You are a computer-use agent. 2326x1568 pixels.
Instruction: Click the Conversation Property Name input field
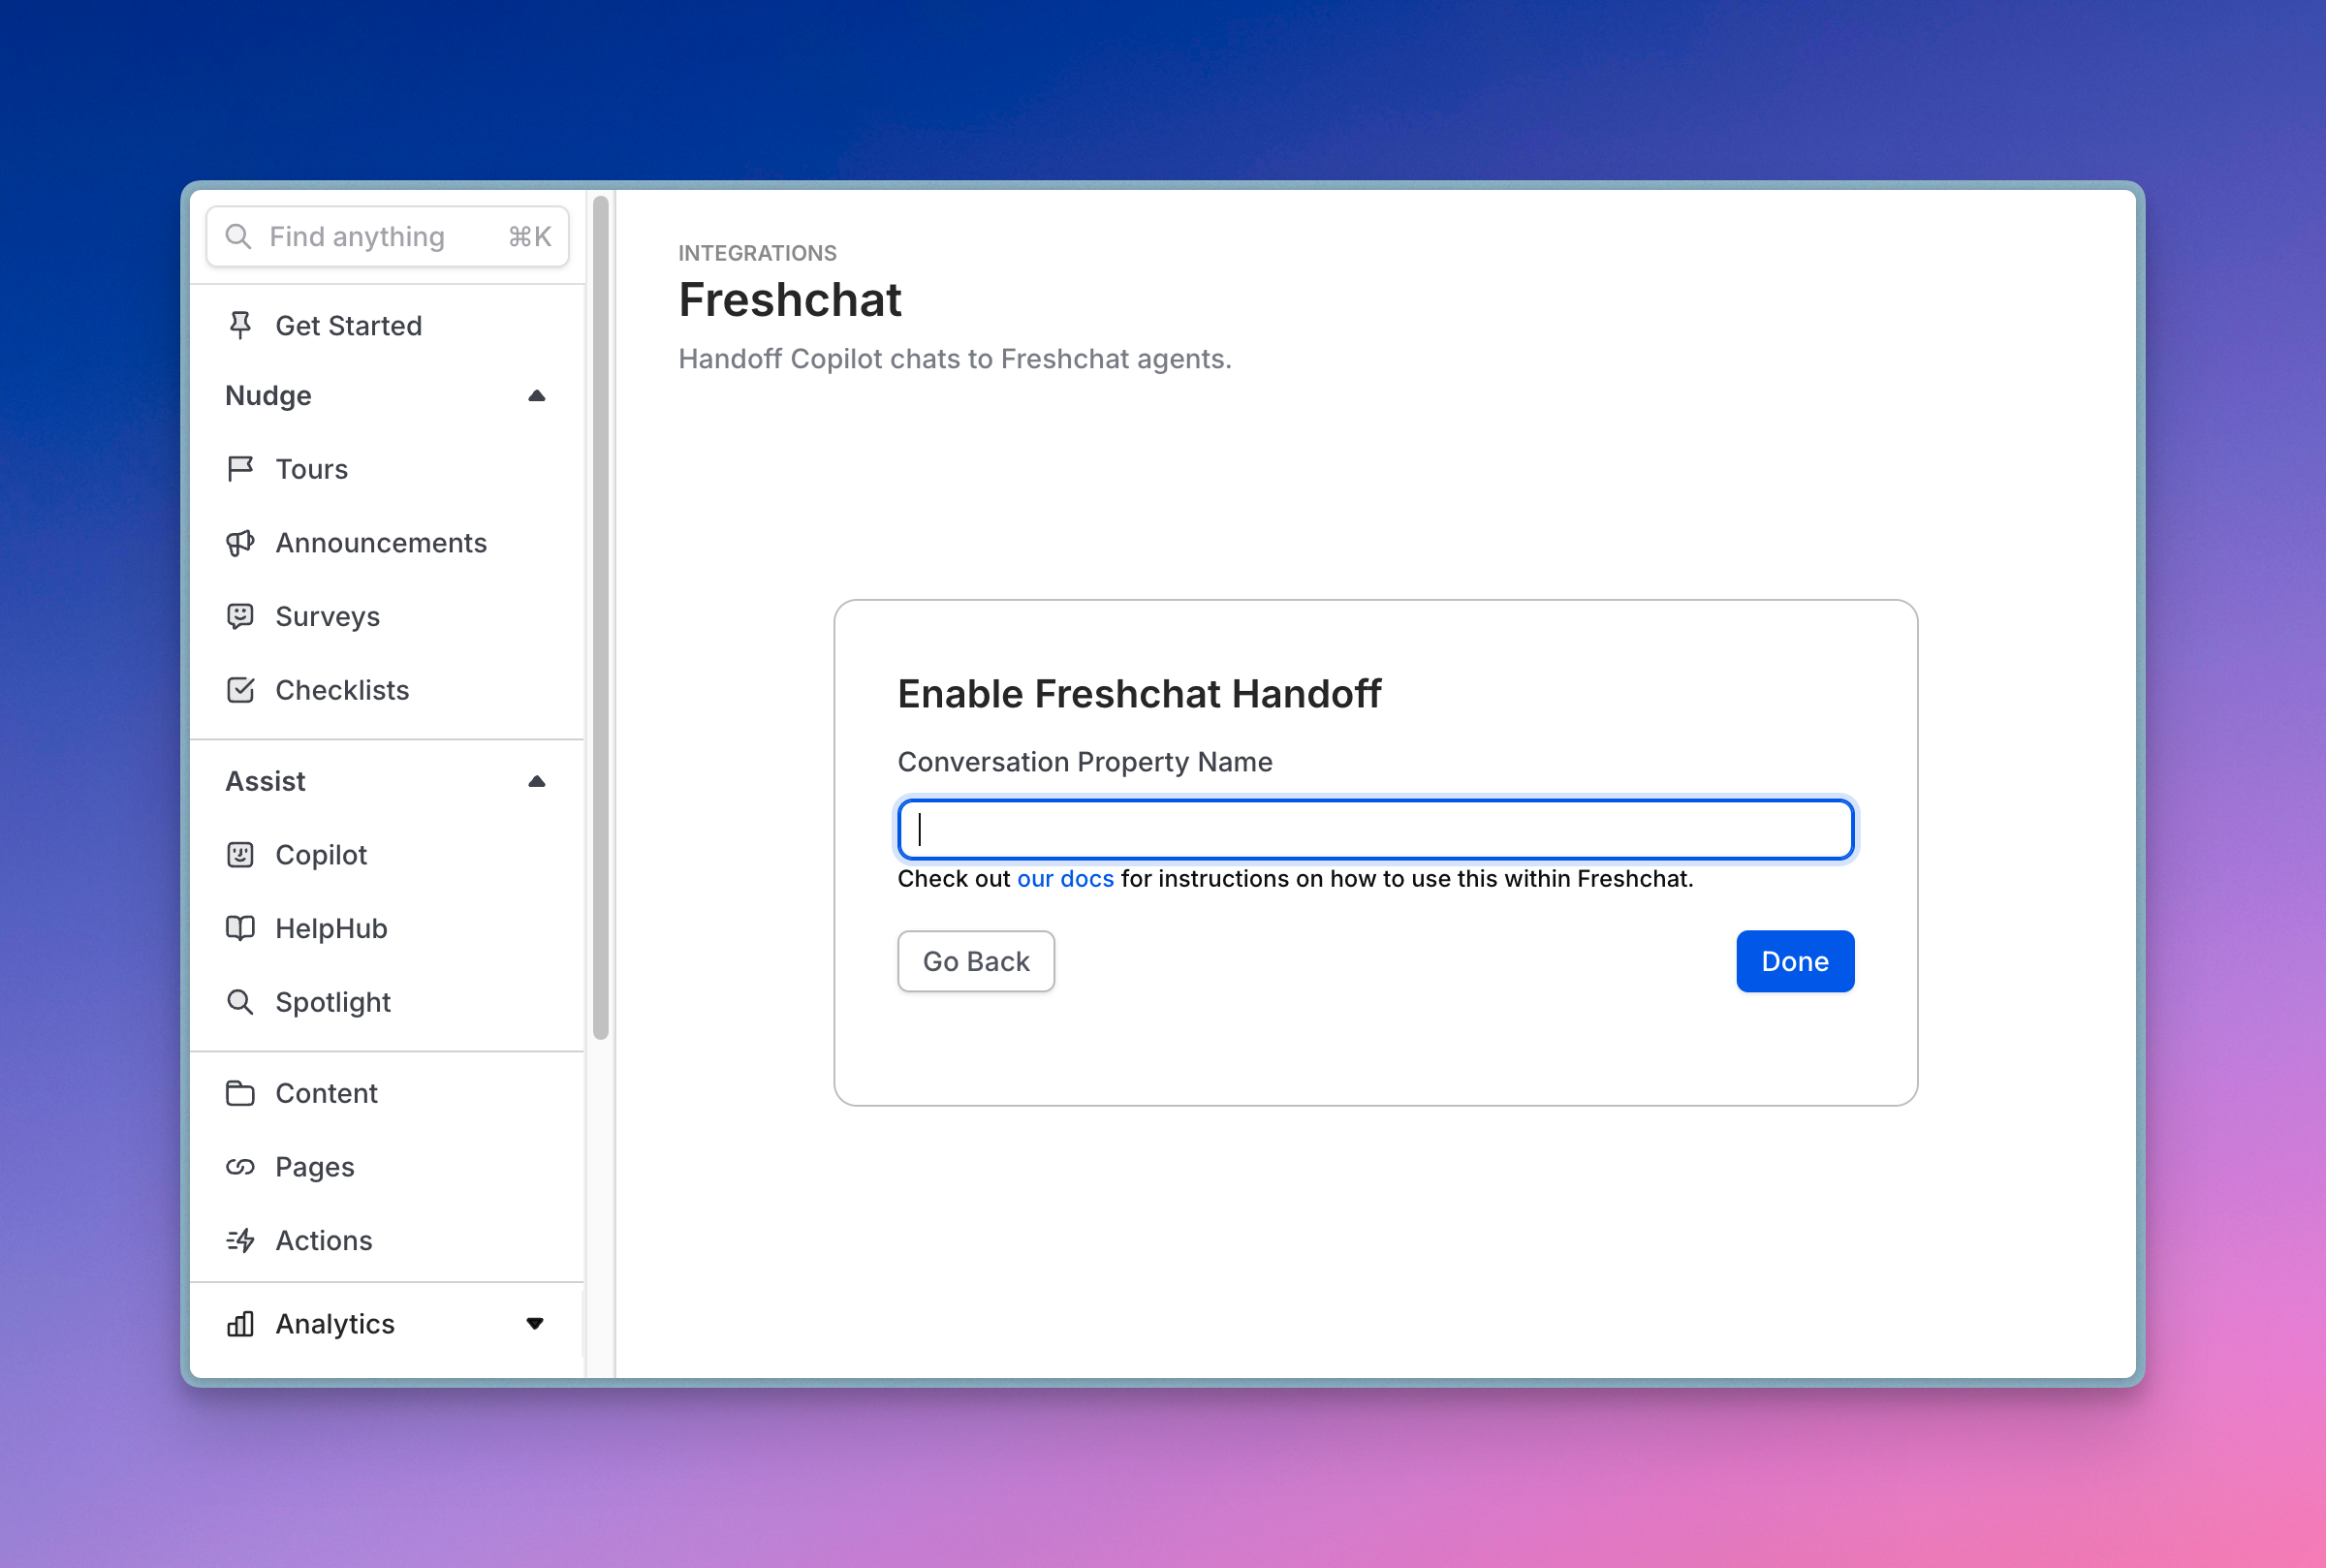point(1374,828)
